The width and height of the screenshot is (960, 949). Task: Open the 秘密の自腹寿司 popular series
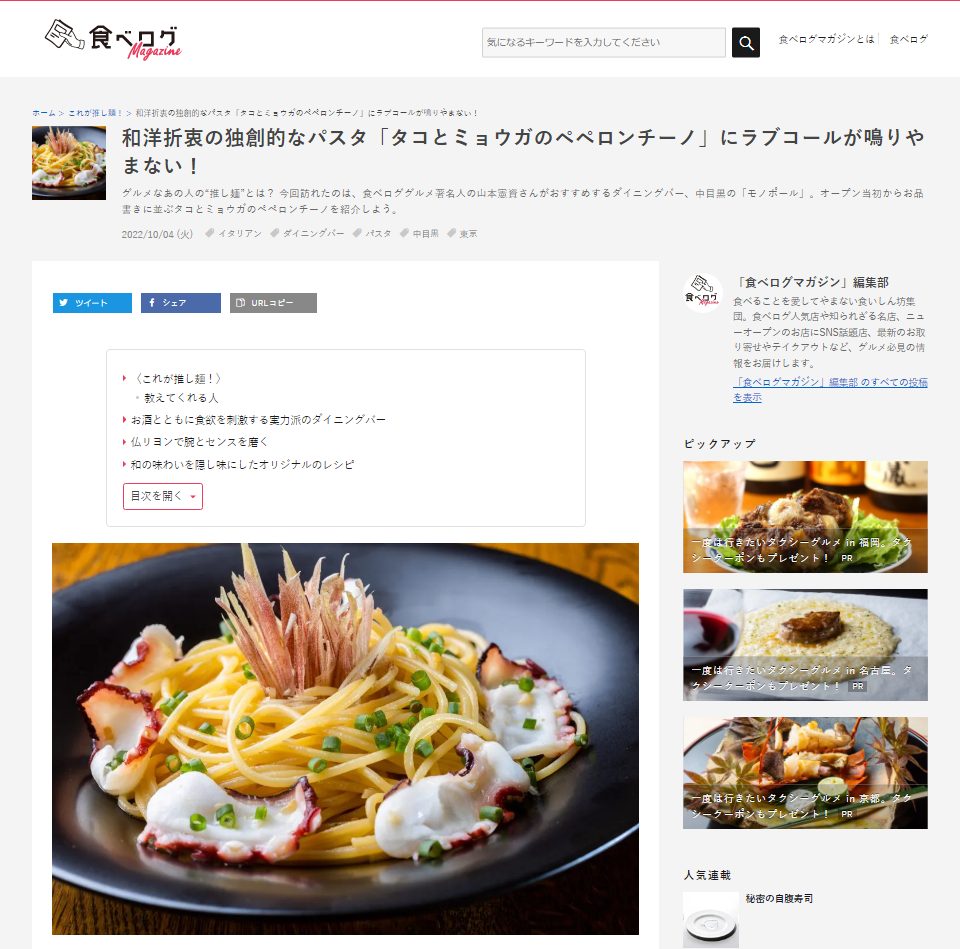tap(779, 898)
